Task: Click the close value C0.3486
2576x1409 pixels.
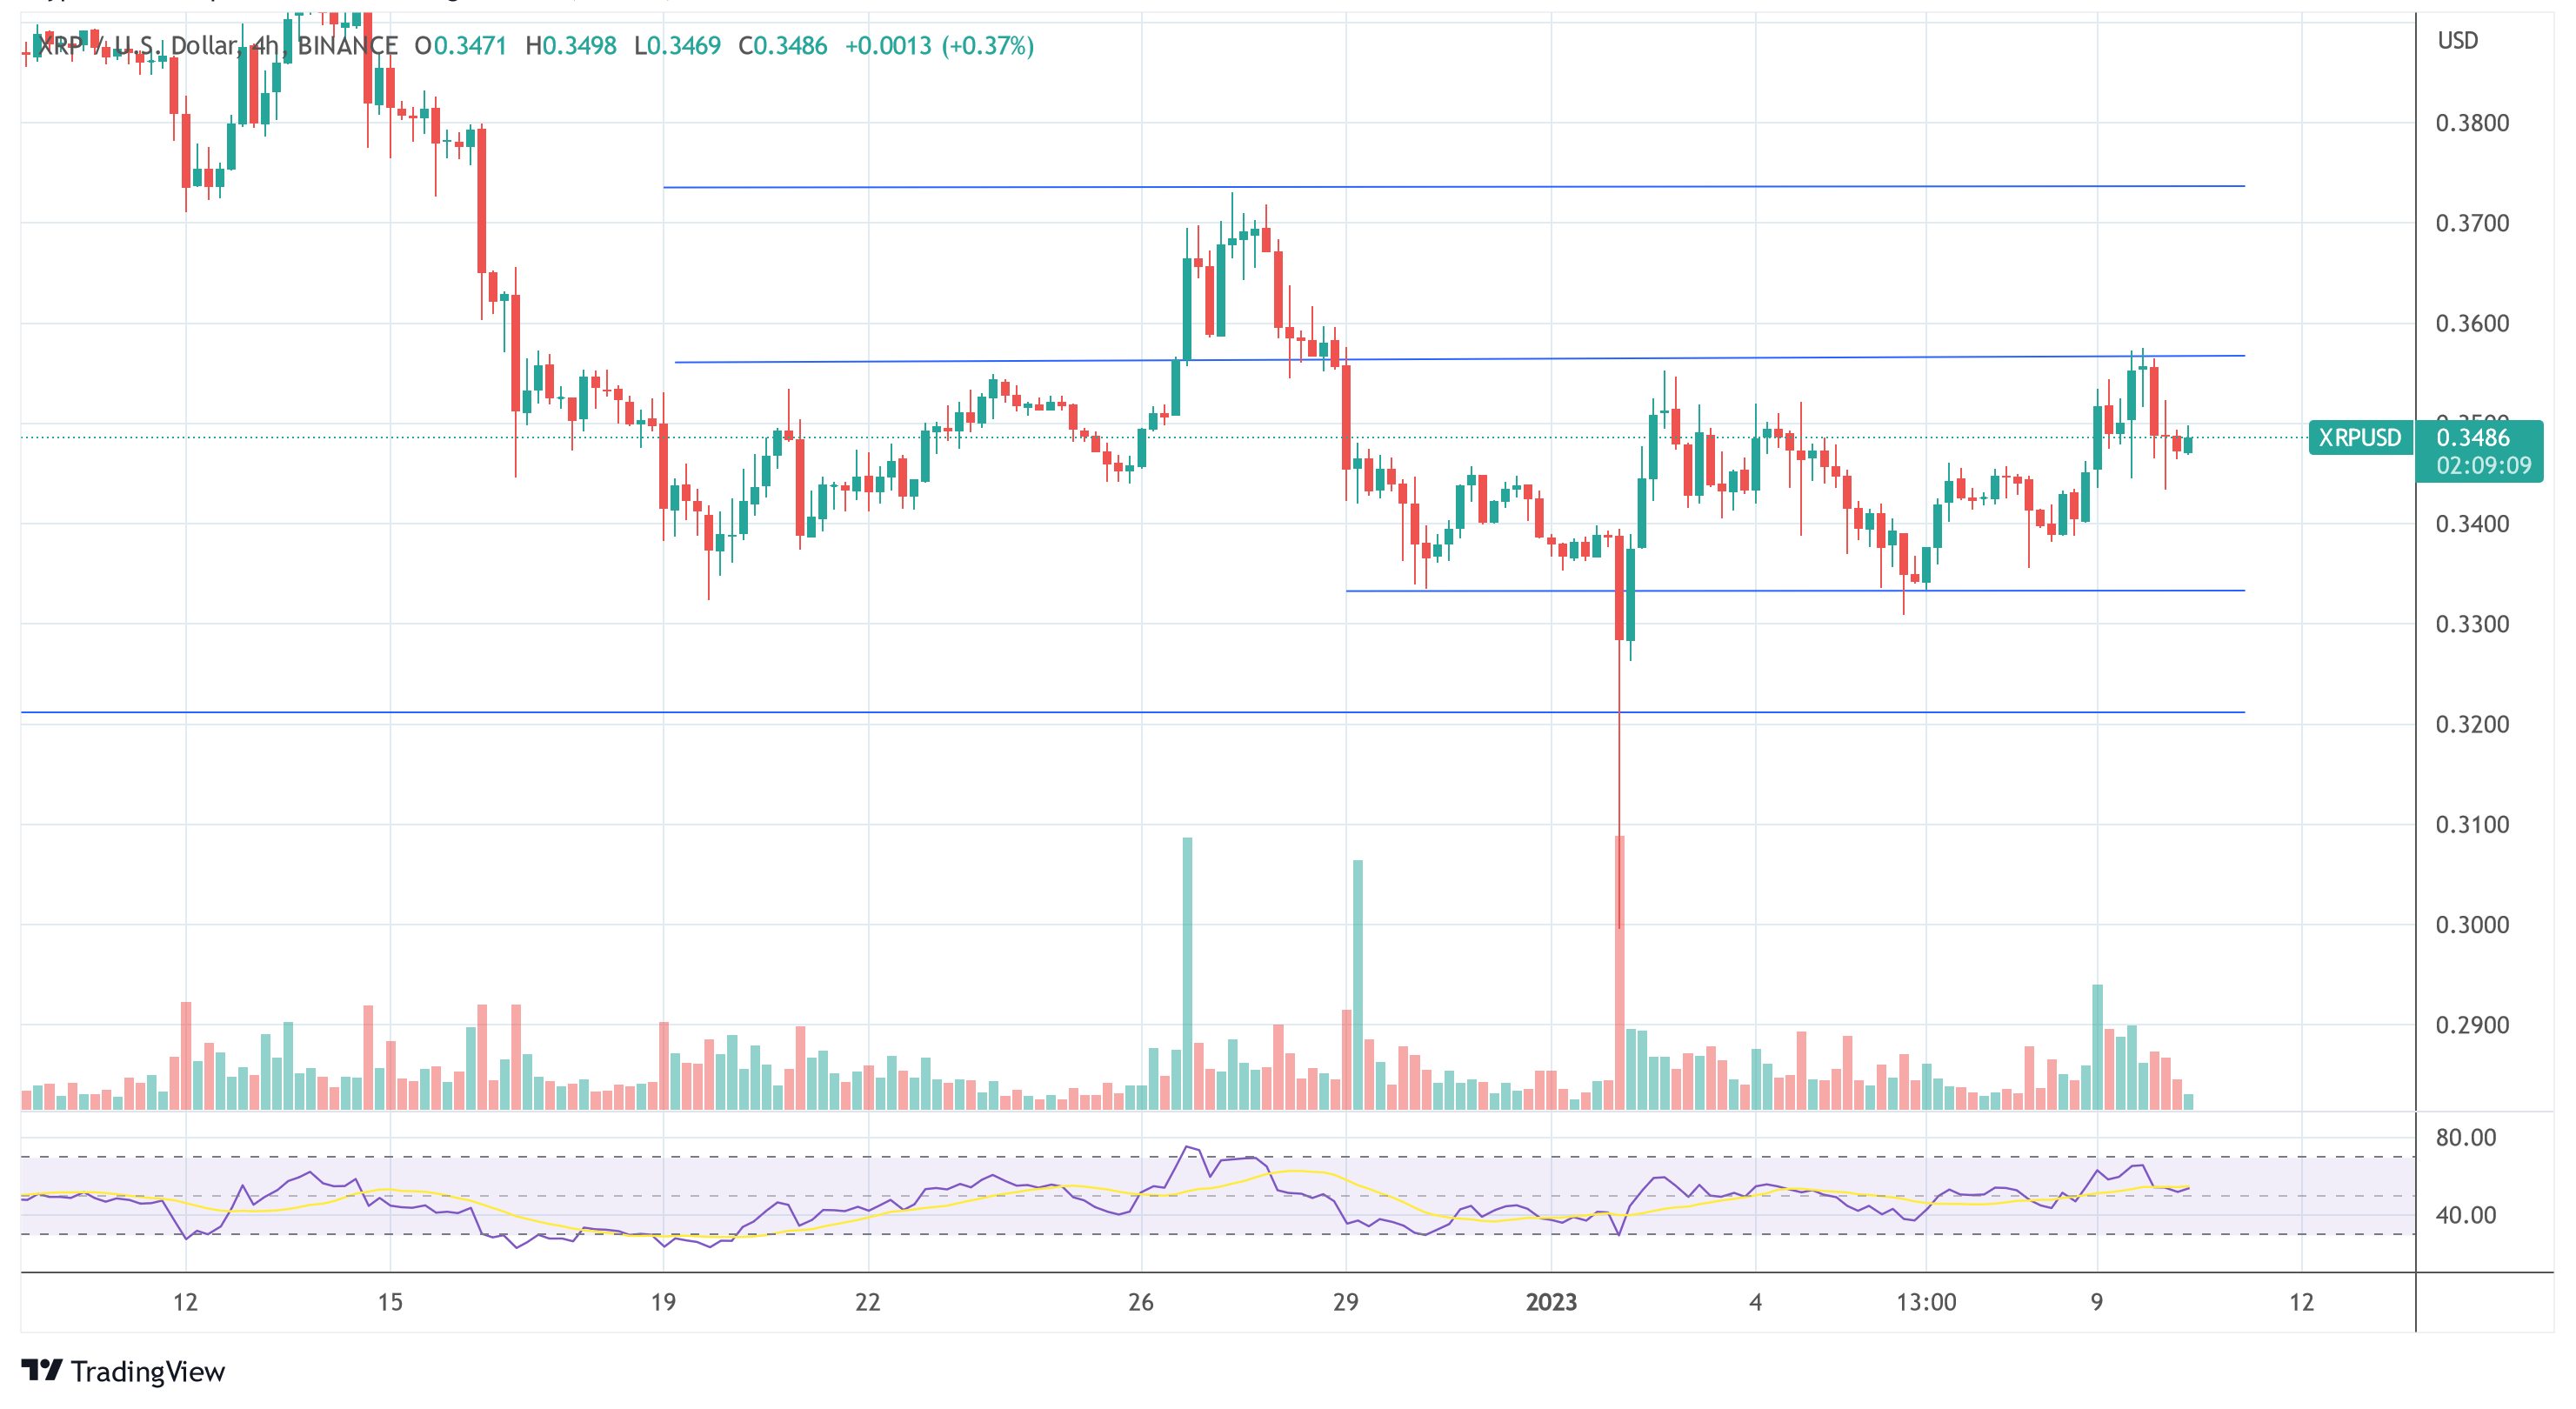Action: (782, 46)
